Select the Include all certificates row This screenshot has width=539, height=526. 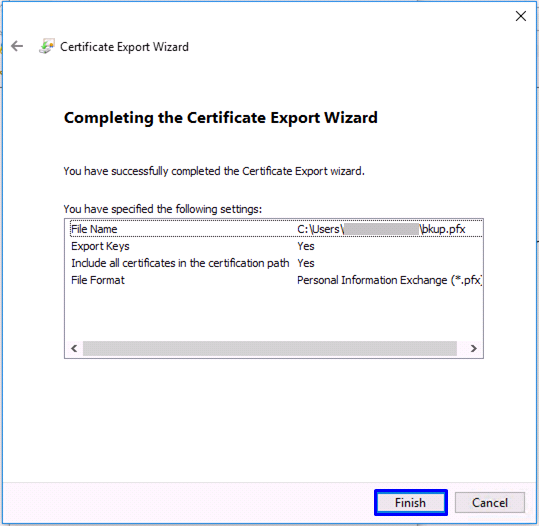(276, 263)
